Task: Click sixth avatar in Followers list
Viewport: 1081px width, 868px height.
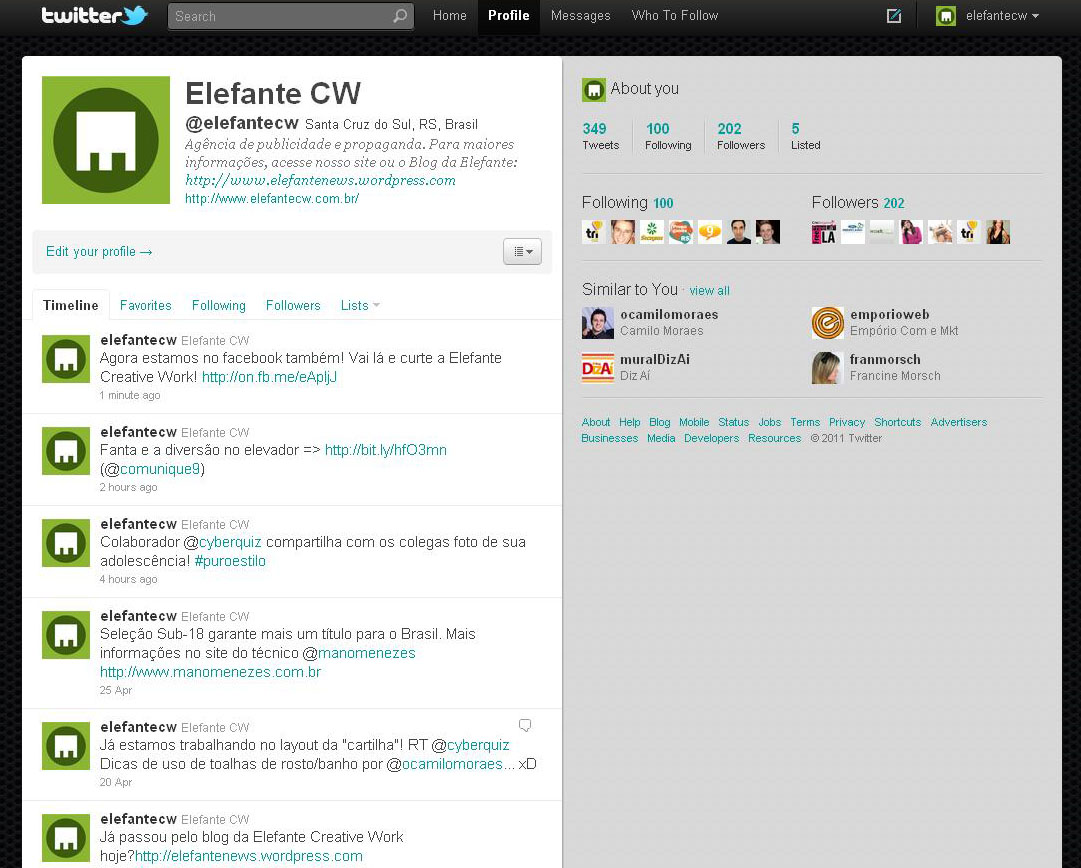Action: click(969, 232)
